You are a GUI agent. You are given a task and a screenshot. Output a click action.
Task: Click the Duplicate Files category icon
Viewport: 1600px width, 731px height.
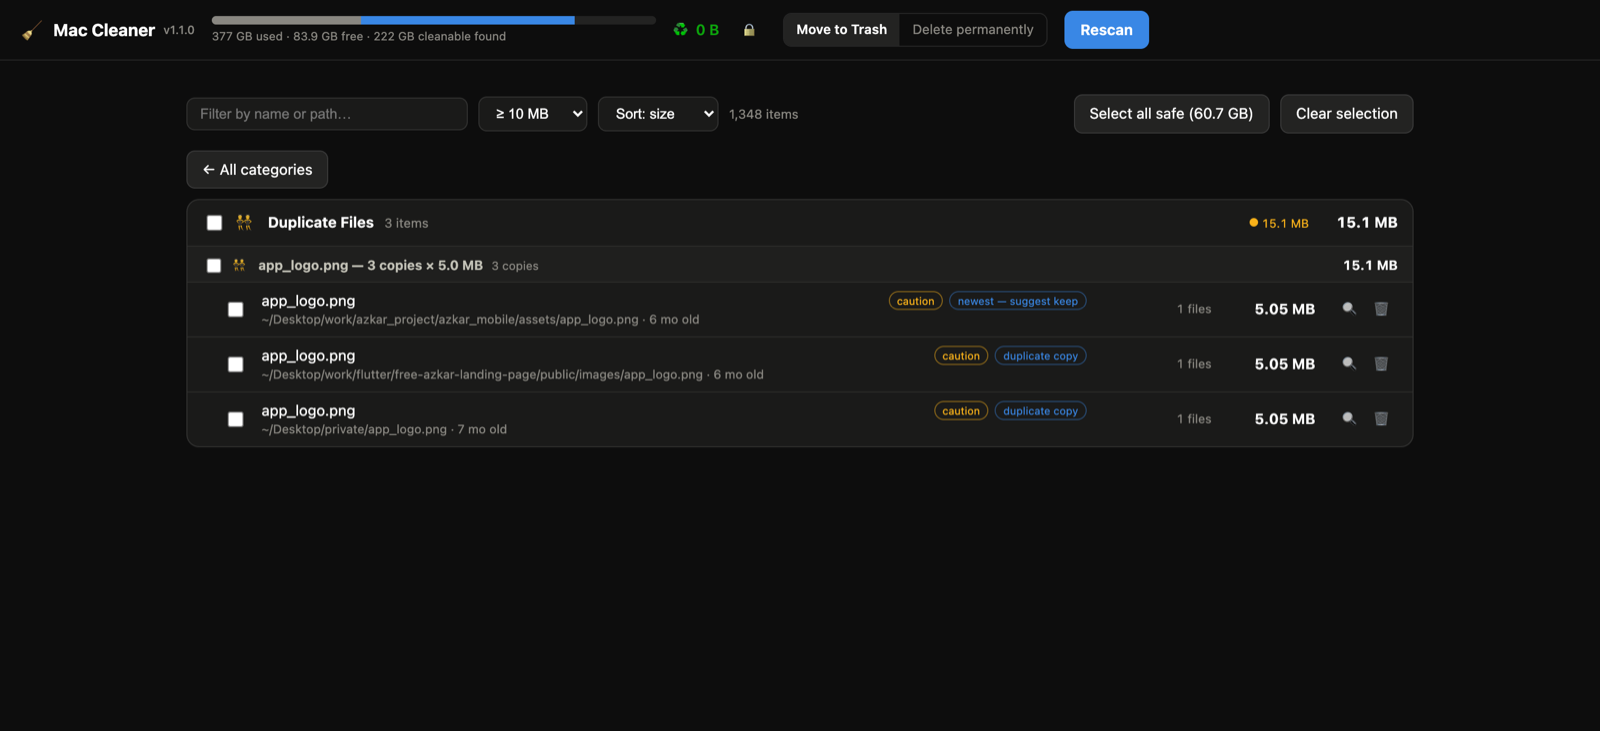(244, 223)
